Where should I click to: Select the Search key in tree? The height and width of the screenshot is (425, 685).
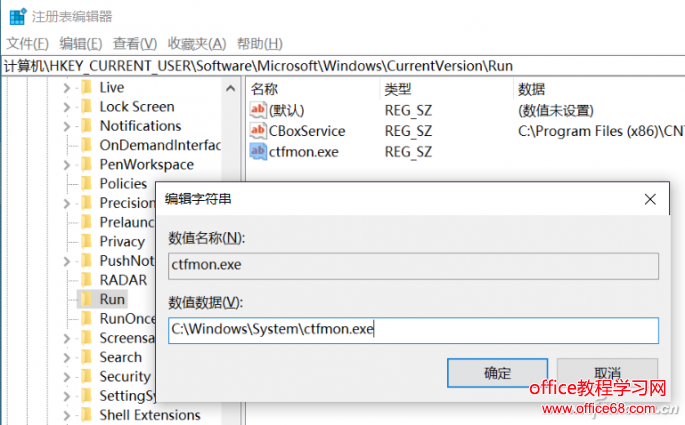(121, 357)
